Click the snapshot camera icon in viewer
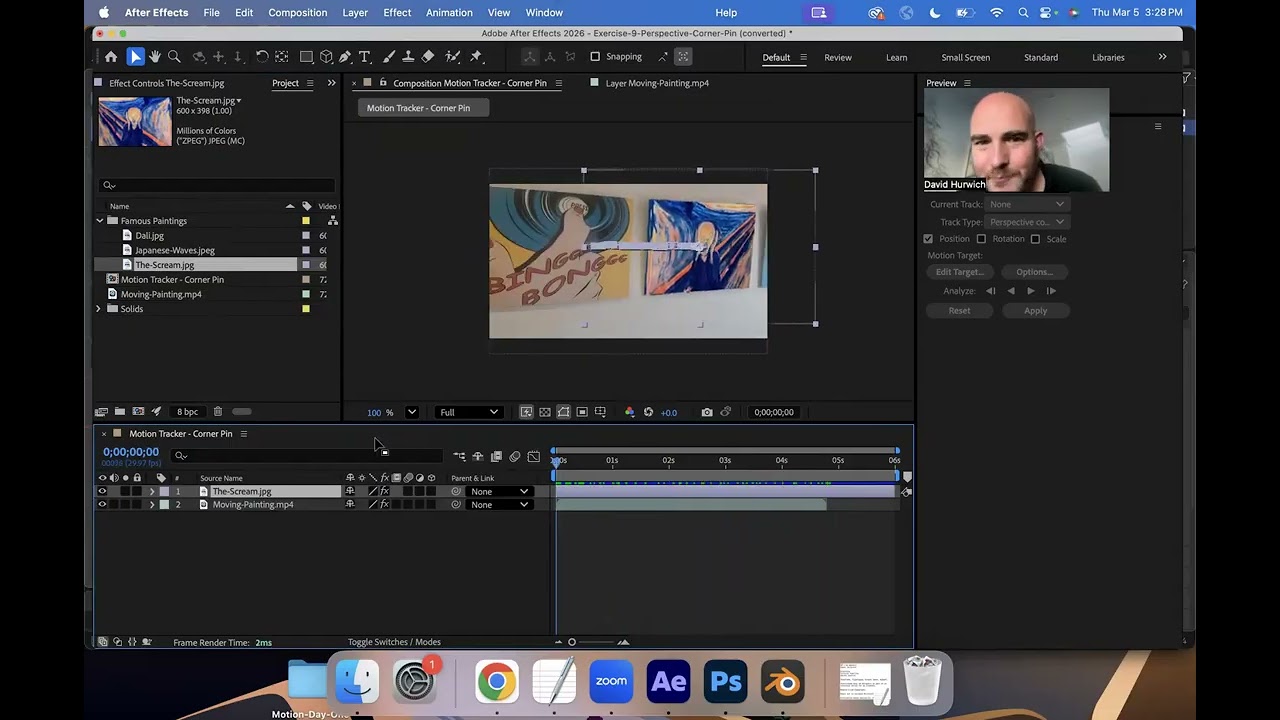Screen dimensions: 1280x720 pos(707,412)
